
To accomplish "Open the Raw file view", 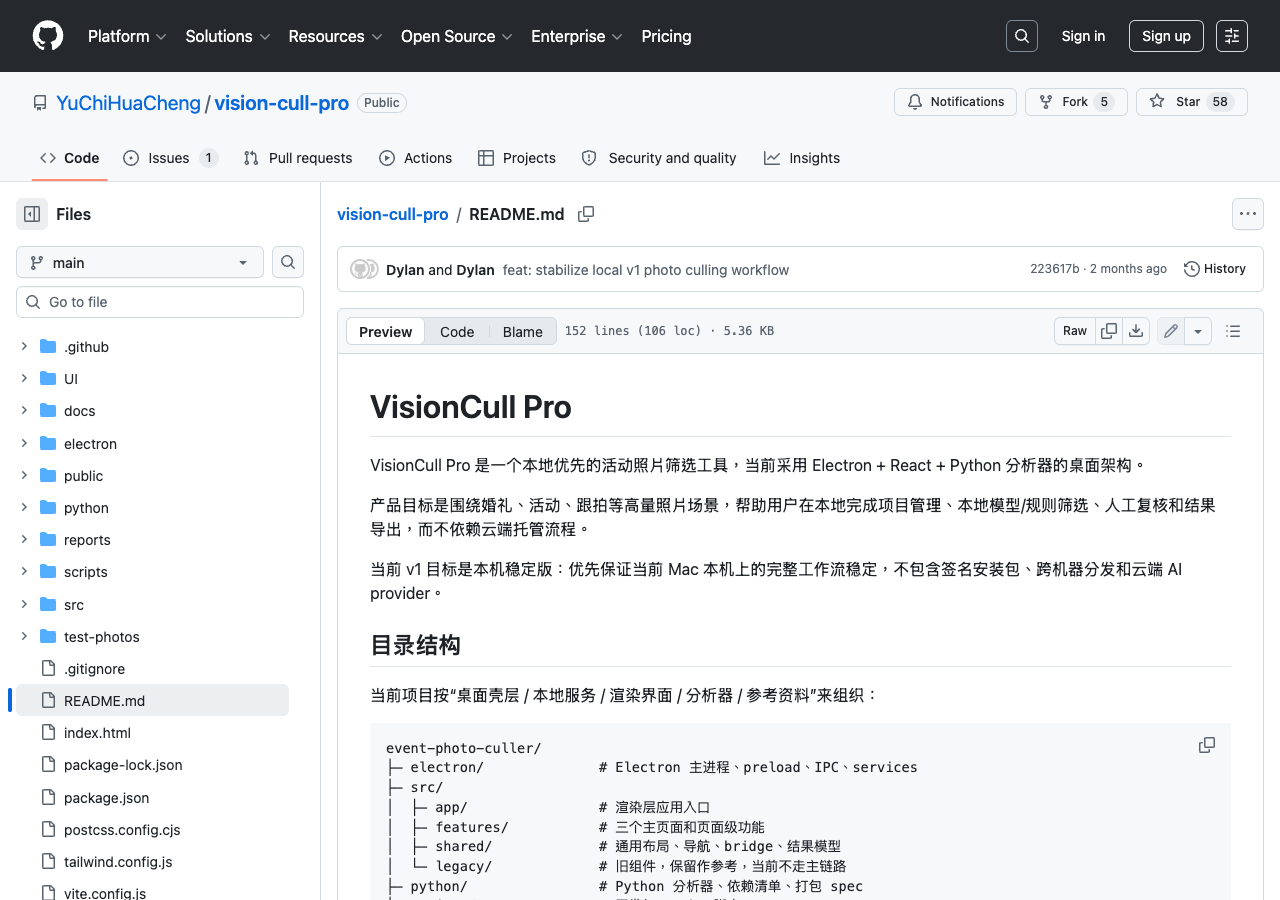I will pyautogui.click(x=1075, y=331).
